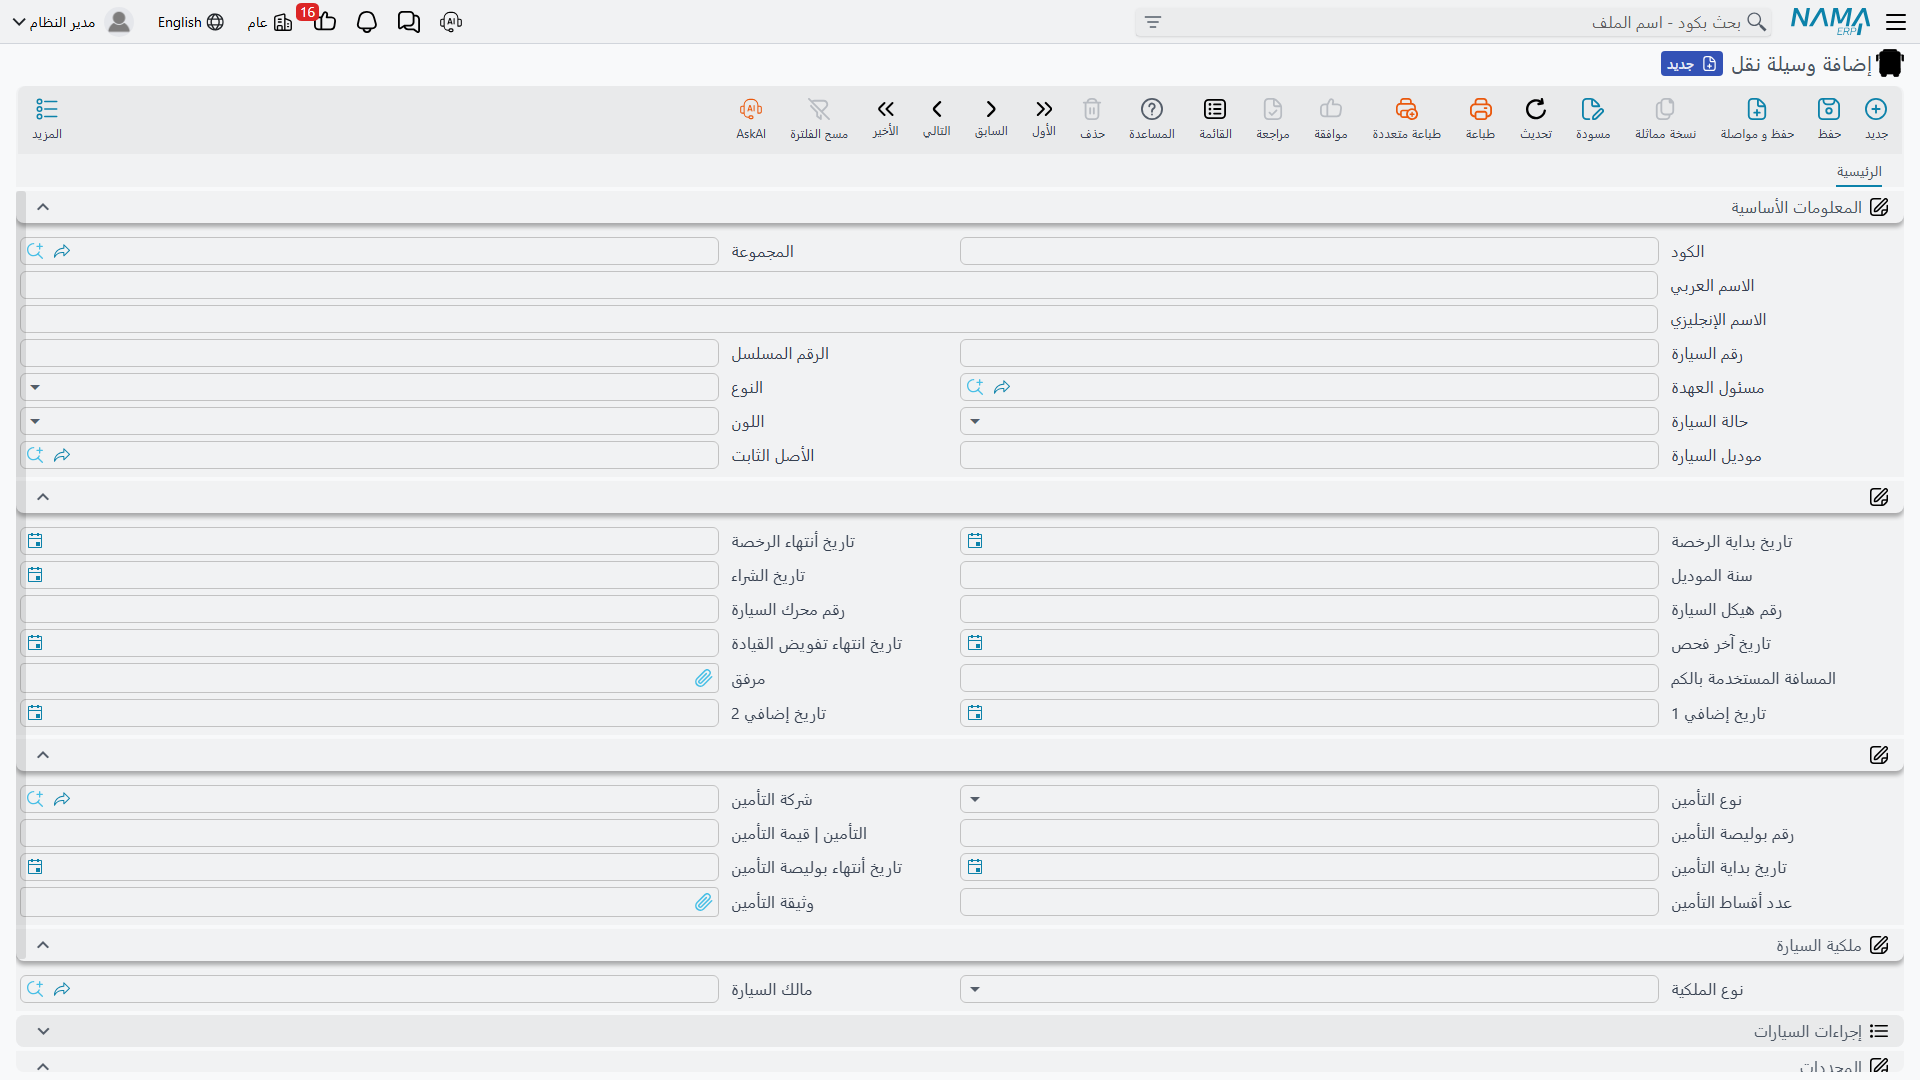Click the الكود code input field
The height and width of the screenshot is (1080, 1920).
click(x=1309, y=251)
